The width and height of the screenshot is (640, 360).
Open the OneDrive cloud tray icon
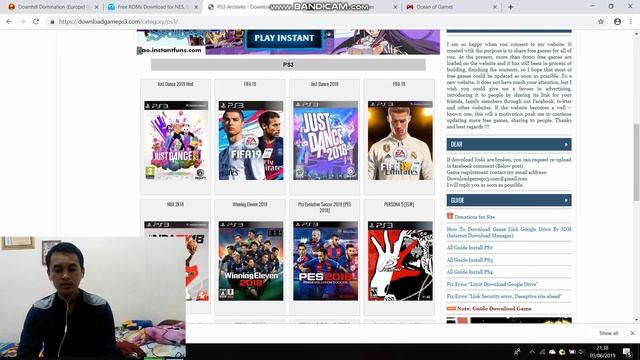[x=552, y=352]
